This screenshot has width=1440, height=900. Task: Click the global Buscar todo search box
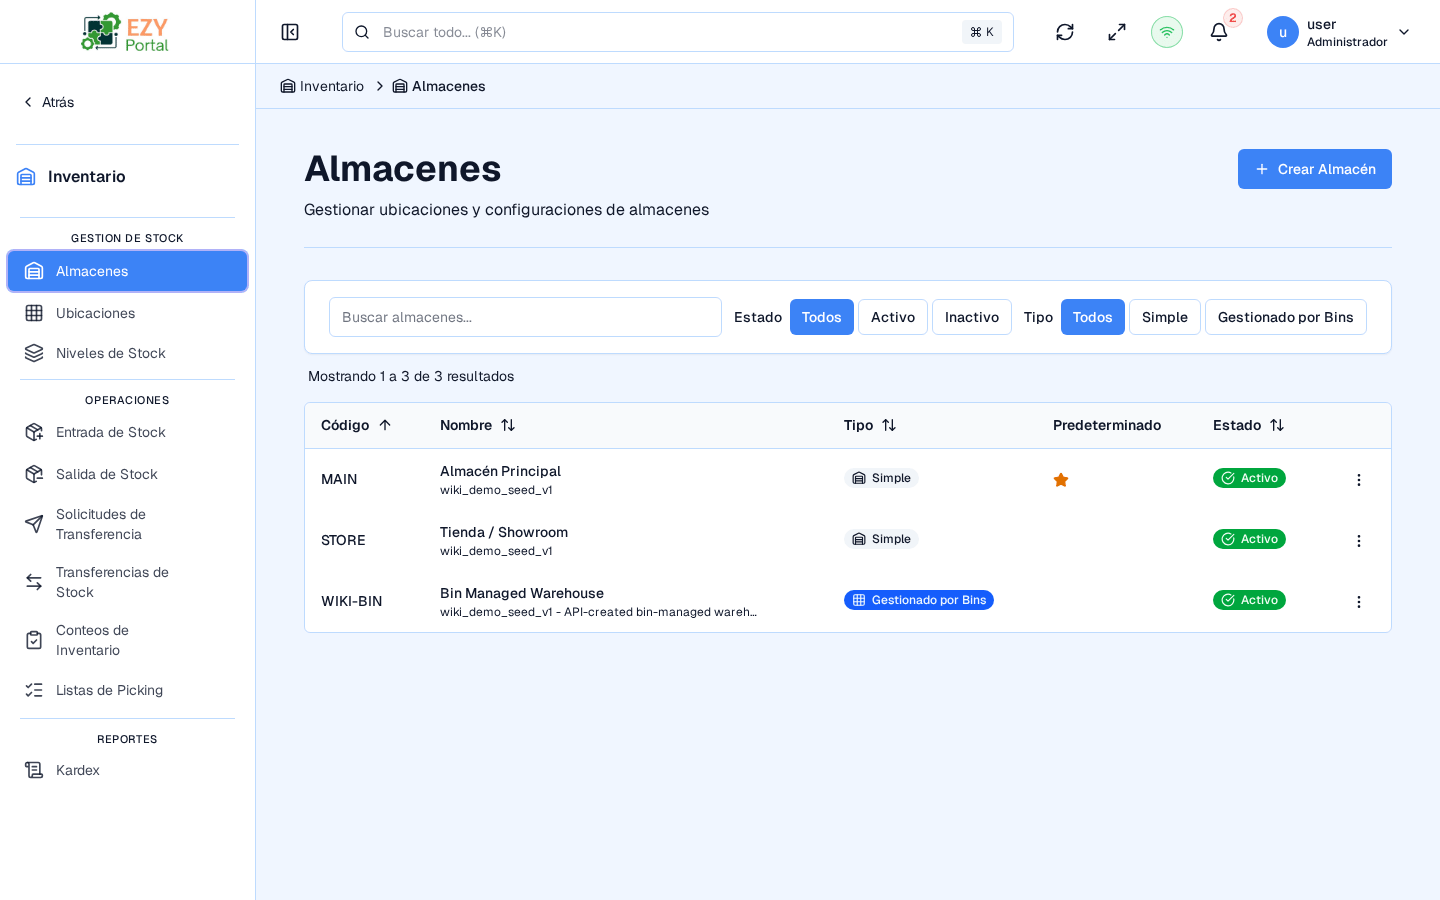coord(678,32)
